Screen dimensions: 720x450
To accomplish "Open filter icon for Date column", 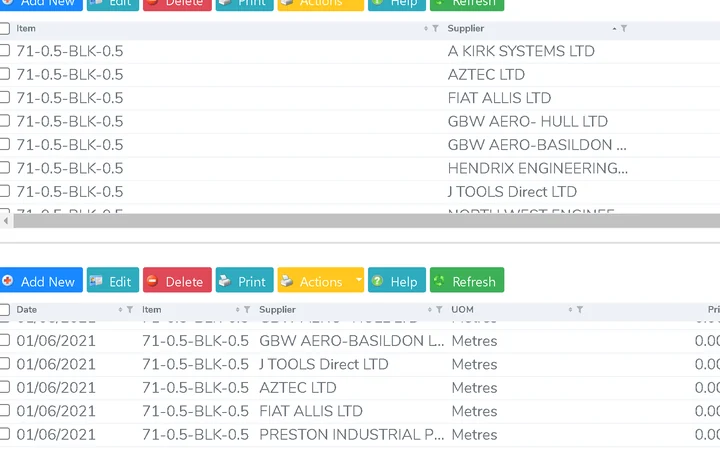I will 130,310.
